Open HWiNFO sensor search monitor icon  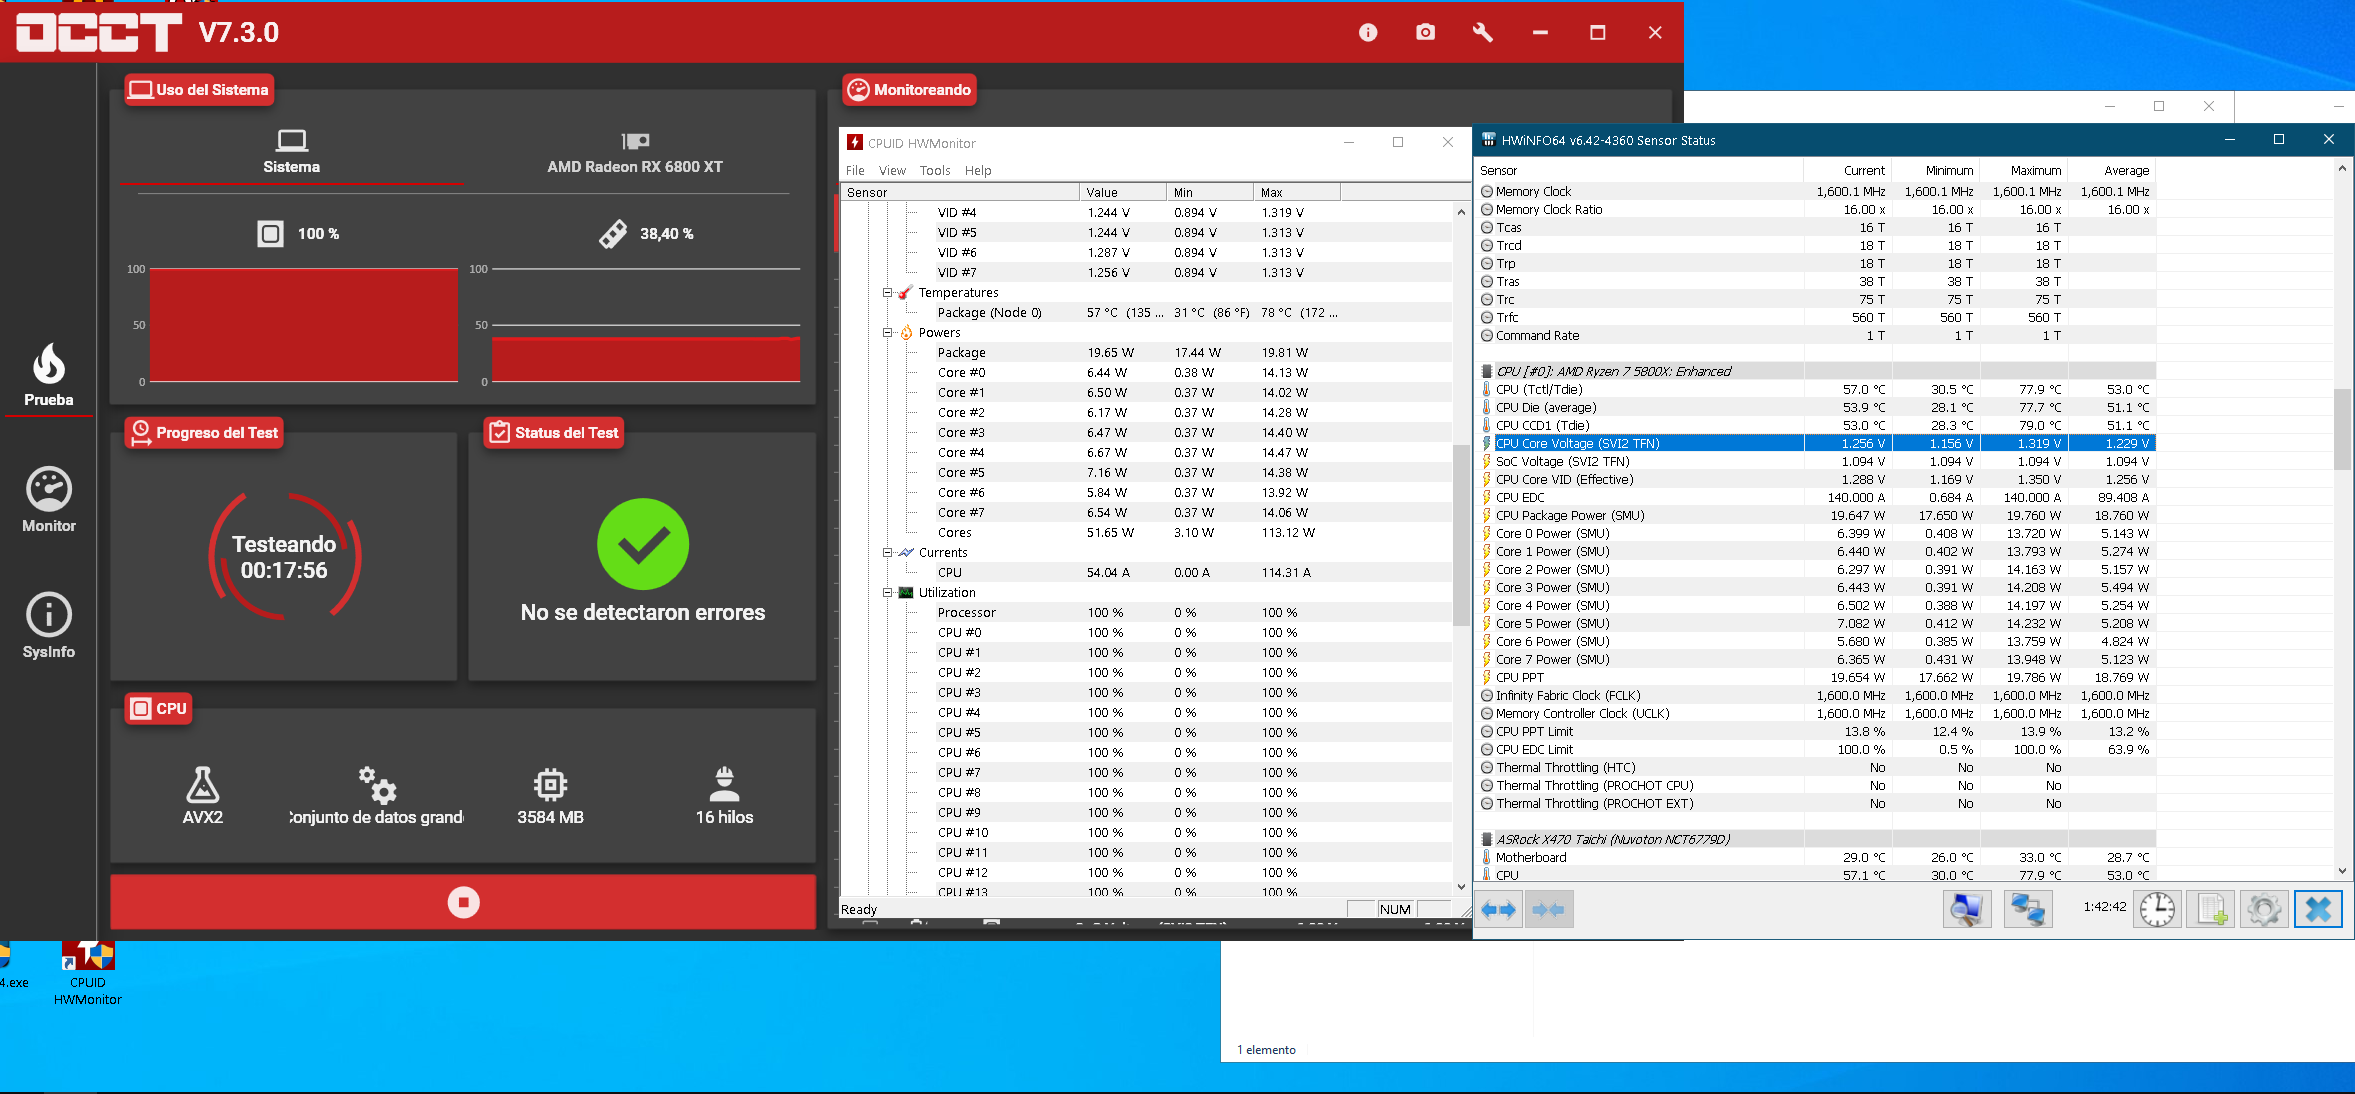[x=1966, y=909]
